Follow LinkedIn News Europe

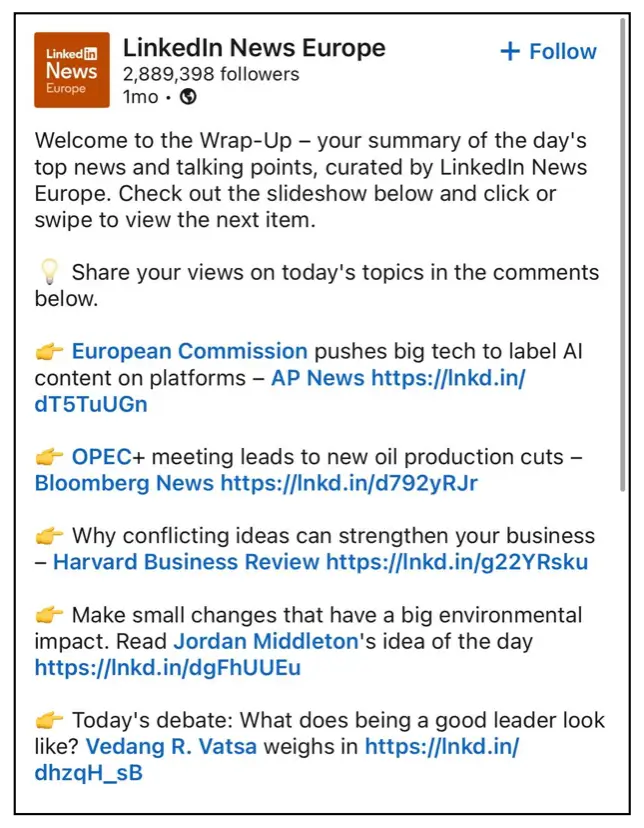click(548, 52)
